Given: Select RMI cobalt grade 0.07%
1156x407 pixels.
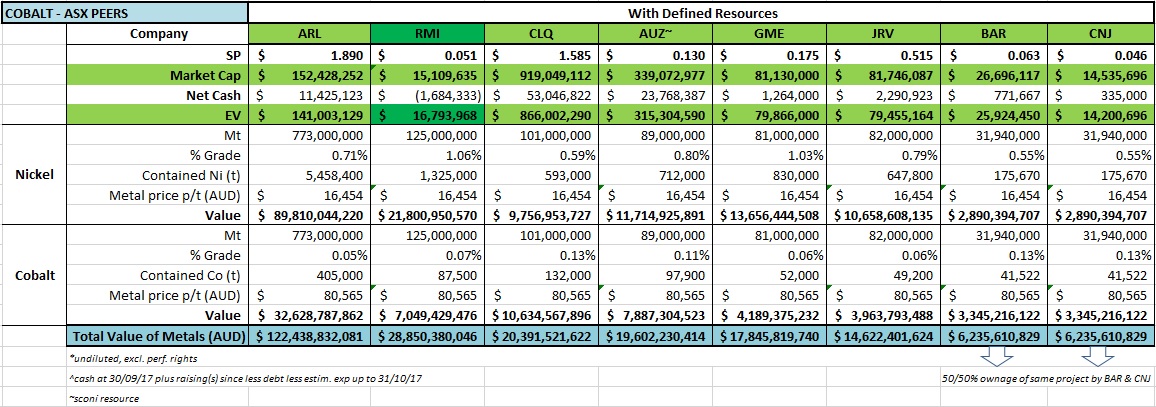Looking at the screenshot, I should (x=429, y=255).
